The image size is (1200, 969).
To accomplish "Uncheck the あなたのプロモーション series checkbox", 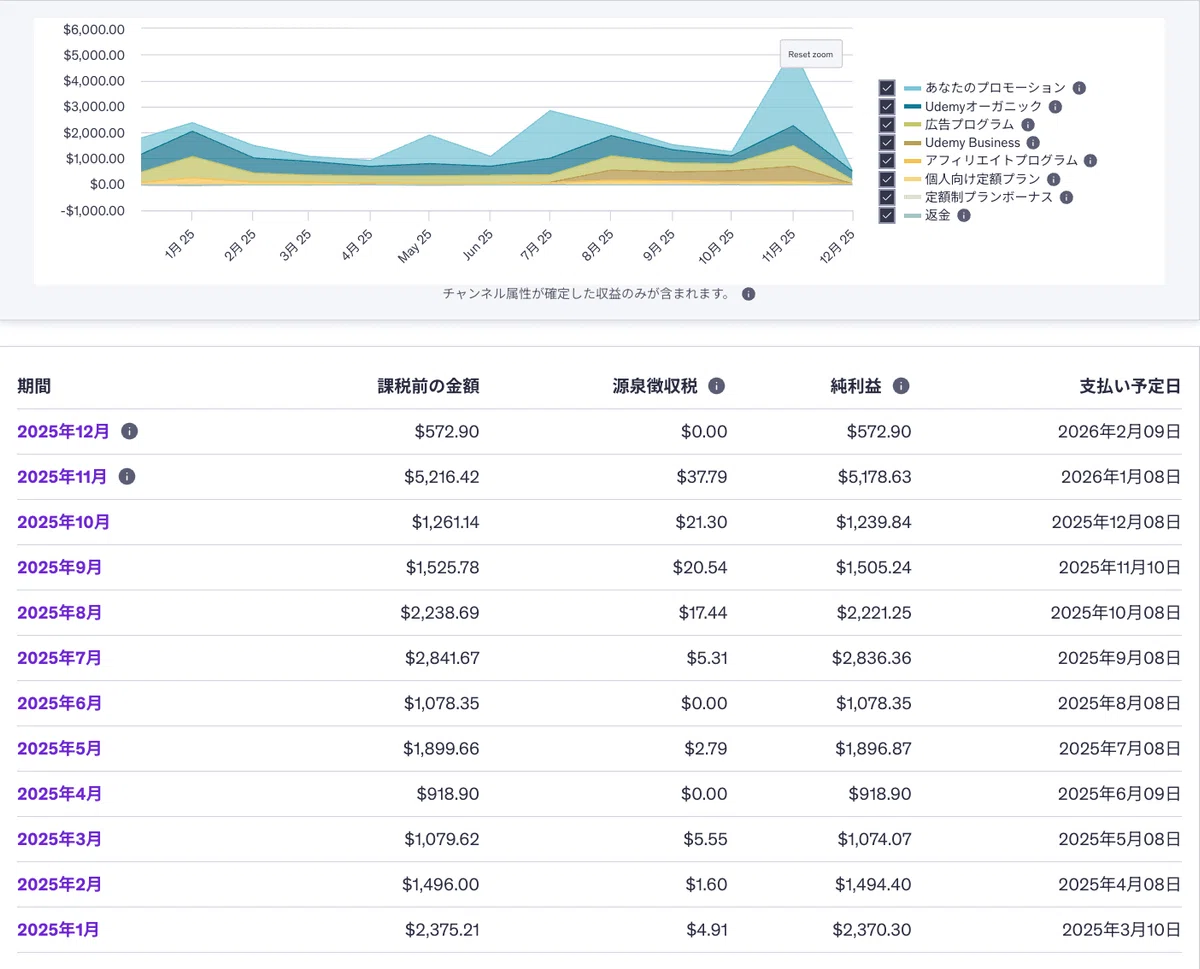I will click(x=887, y=88).
